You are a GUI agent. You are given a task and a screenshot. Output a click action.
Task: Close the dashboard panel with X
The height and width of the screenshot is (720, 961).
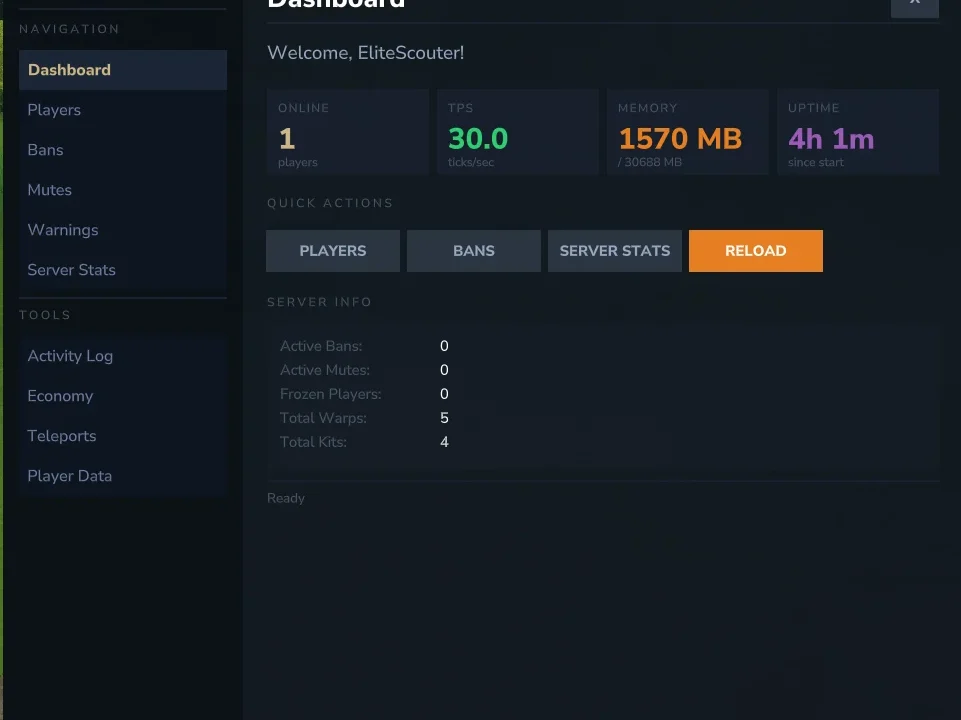coord(914,5)
